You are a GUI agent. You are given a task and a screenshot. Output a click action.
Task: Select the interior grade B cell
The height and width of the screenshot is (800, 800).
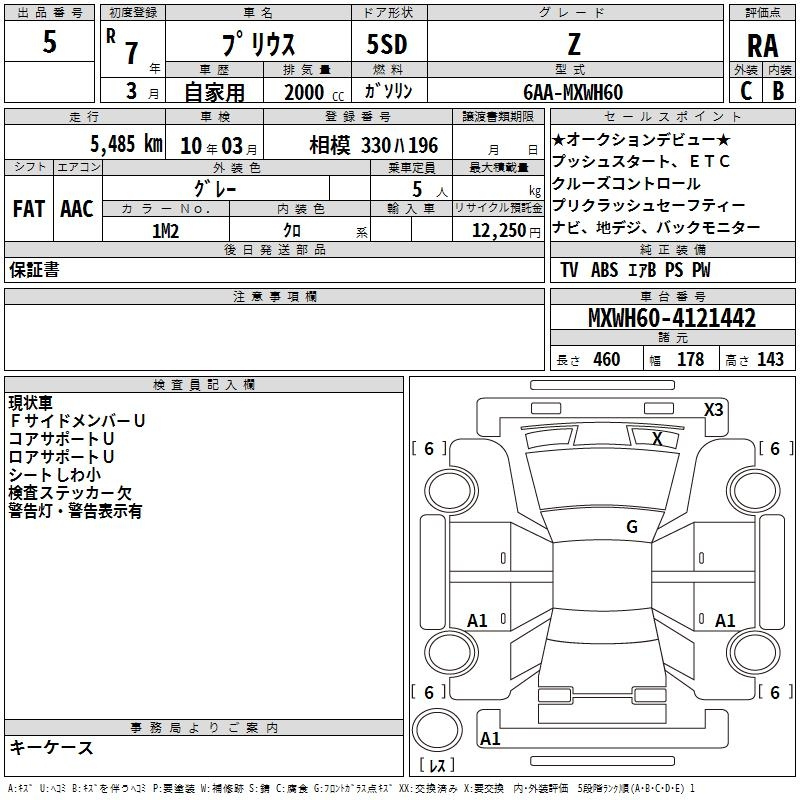click(778, 91)
